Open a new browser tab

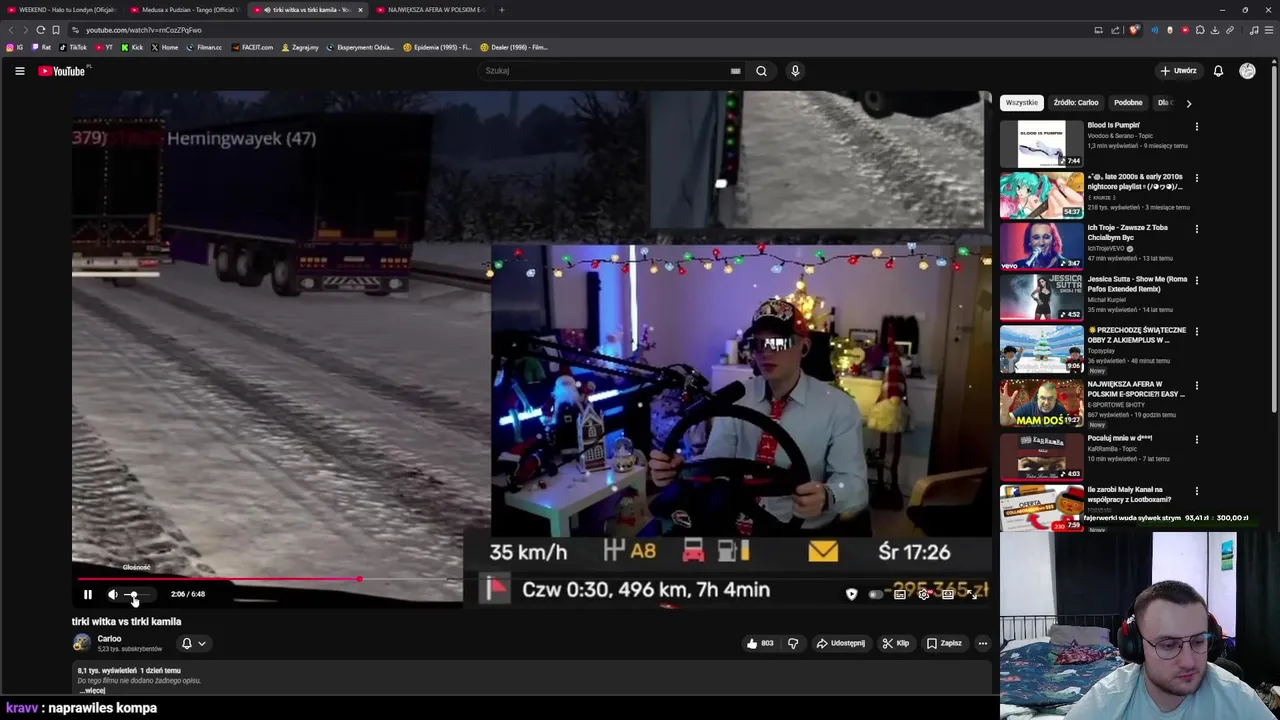[x=502, y=10]
